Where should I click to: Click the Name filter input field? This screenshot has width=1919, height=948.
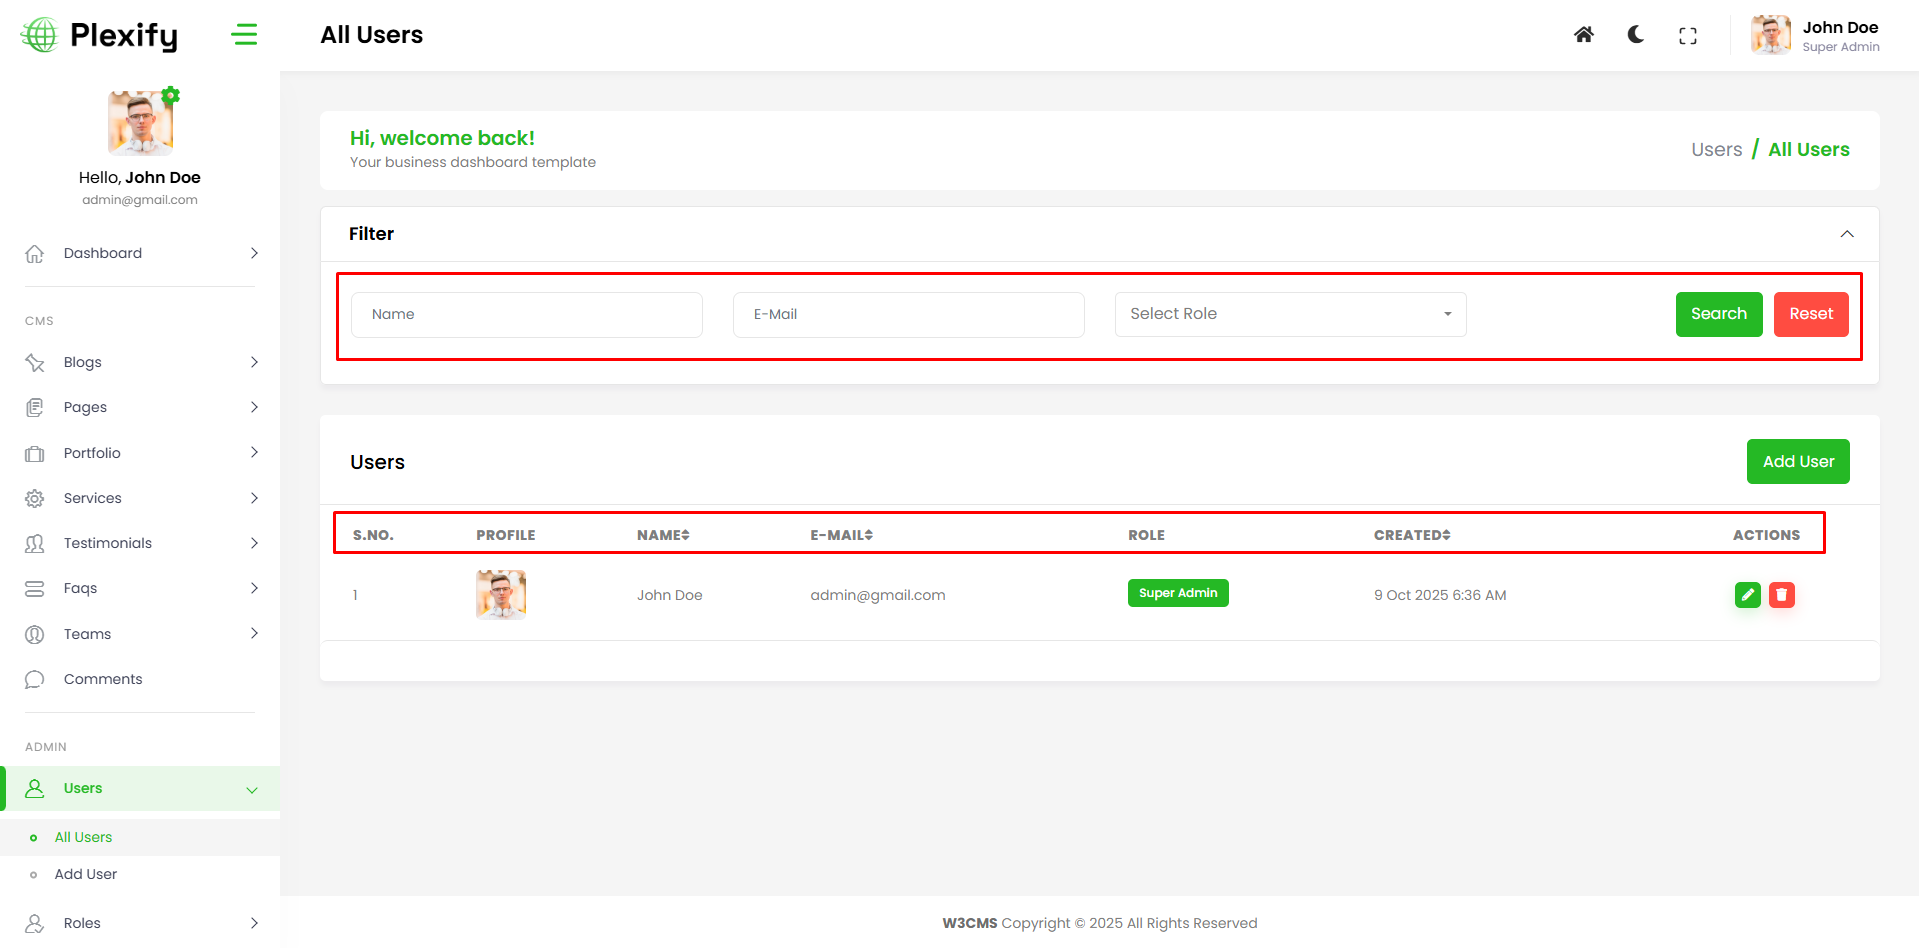point(526,314)
